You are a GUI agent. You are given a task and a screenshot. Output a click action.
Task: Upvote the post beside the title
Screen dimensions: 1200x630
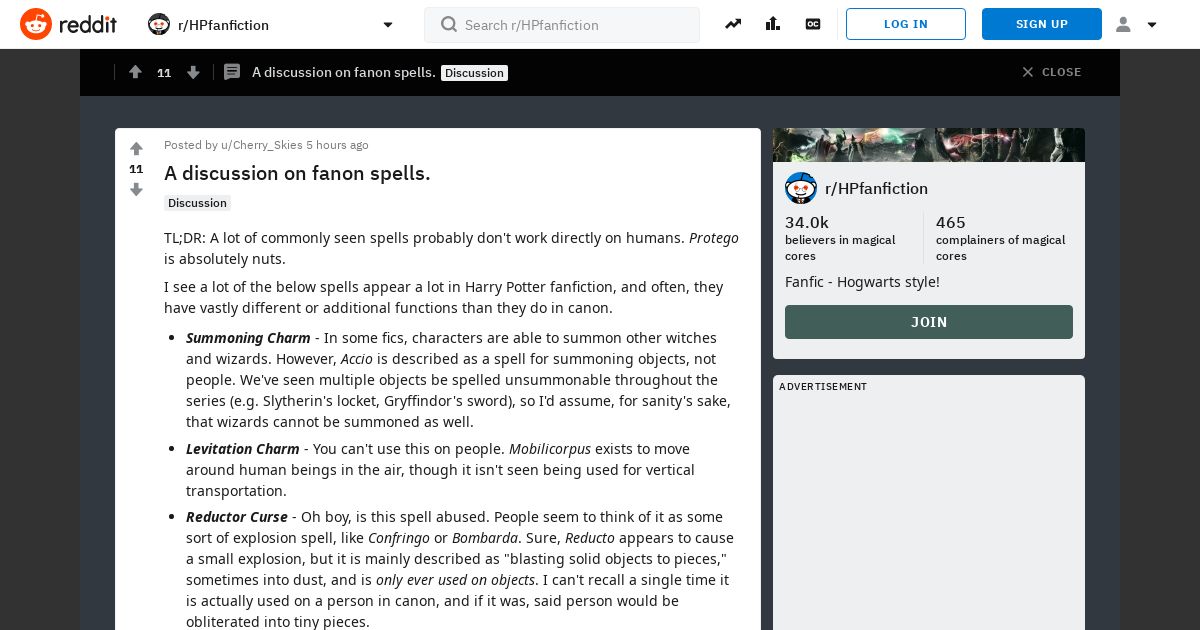tap(136, 149)
